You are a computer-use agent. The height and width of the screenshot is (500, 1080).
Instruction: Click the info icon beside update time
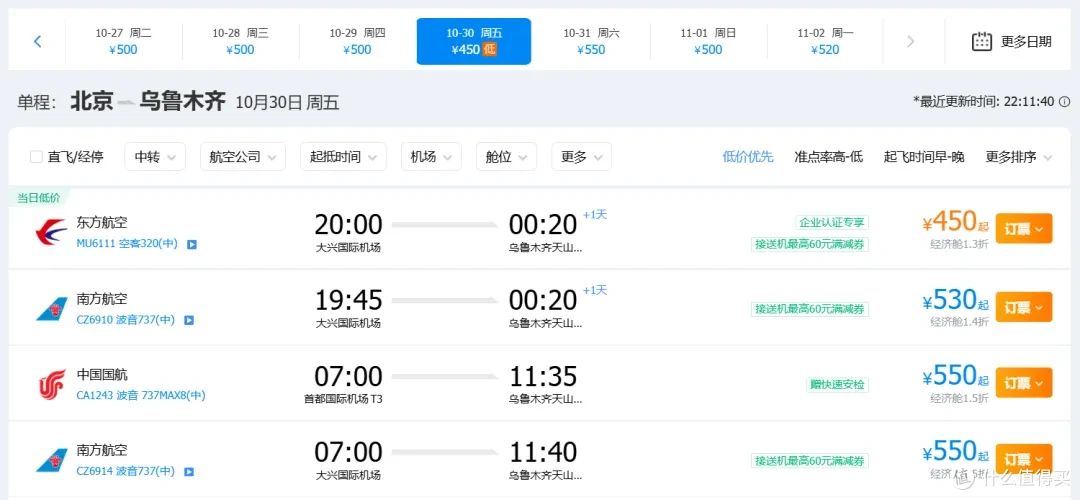pos(1065,102)
